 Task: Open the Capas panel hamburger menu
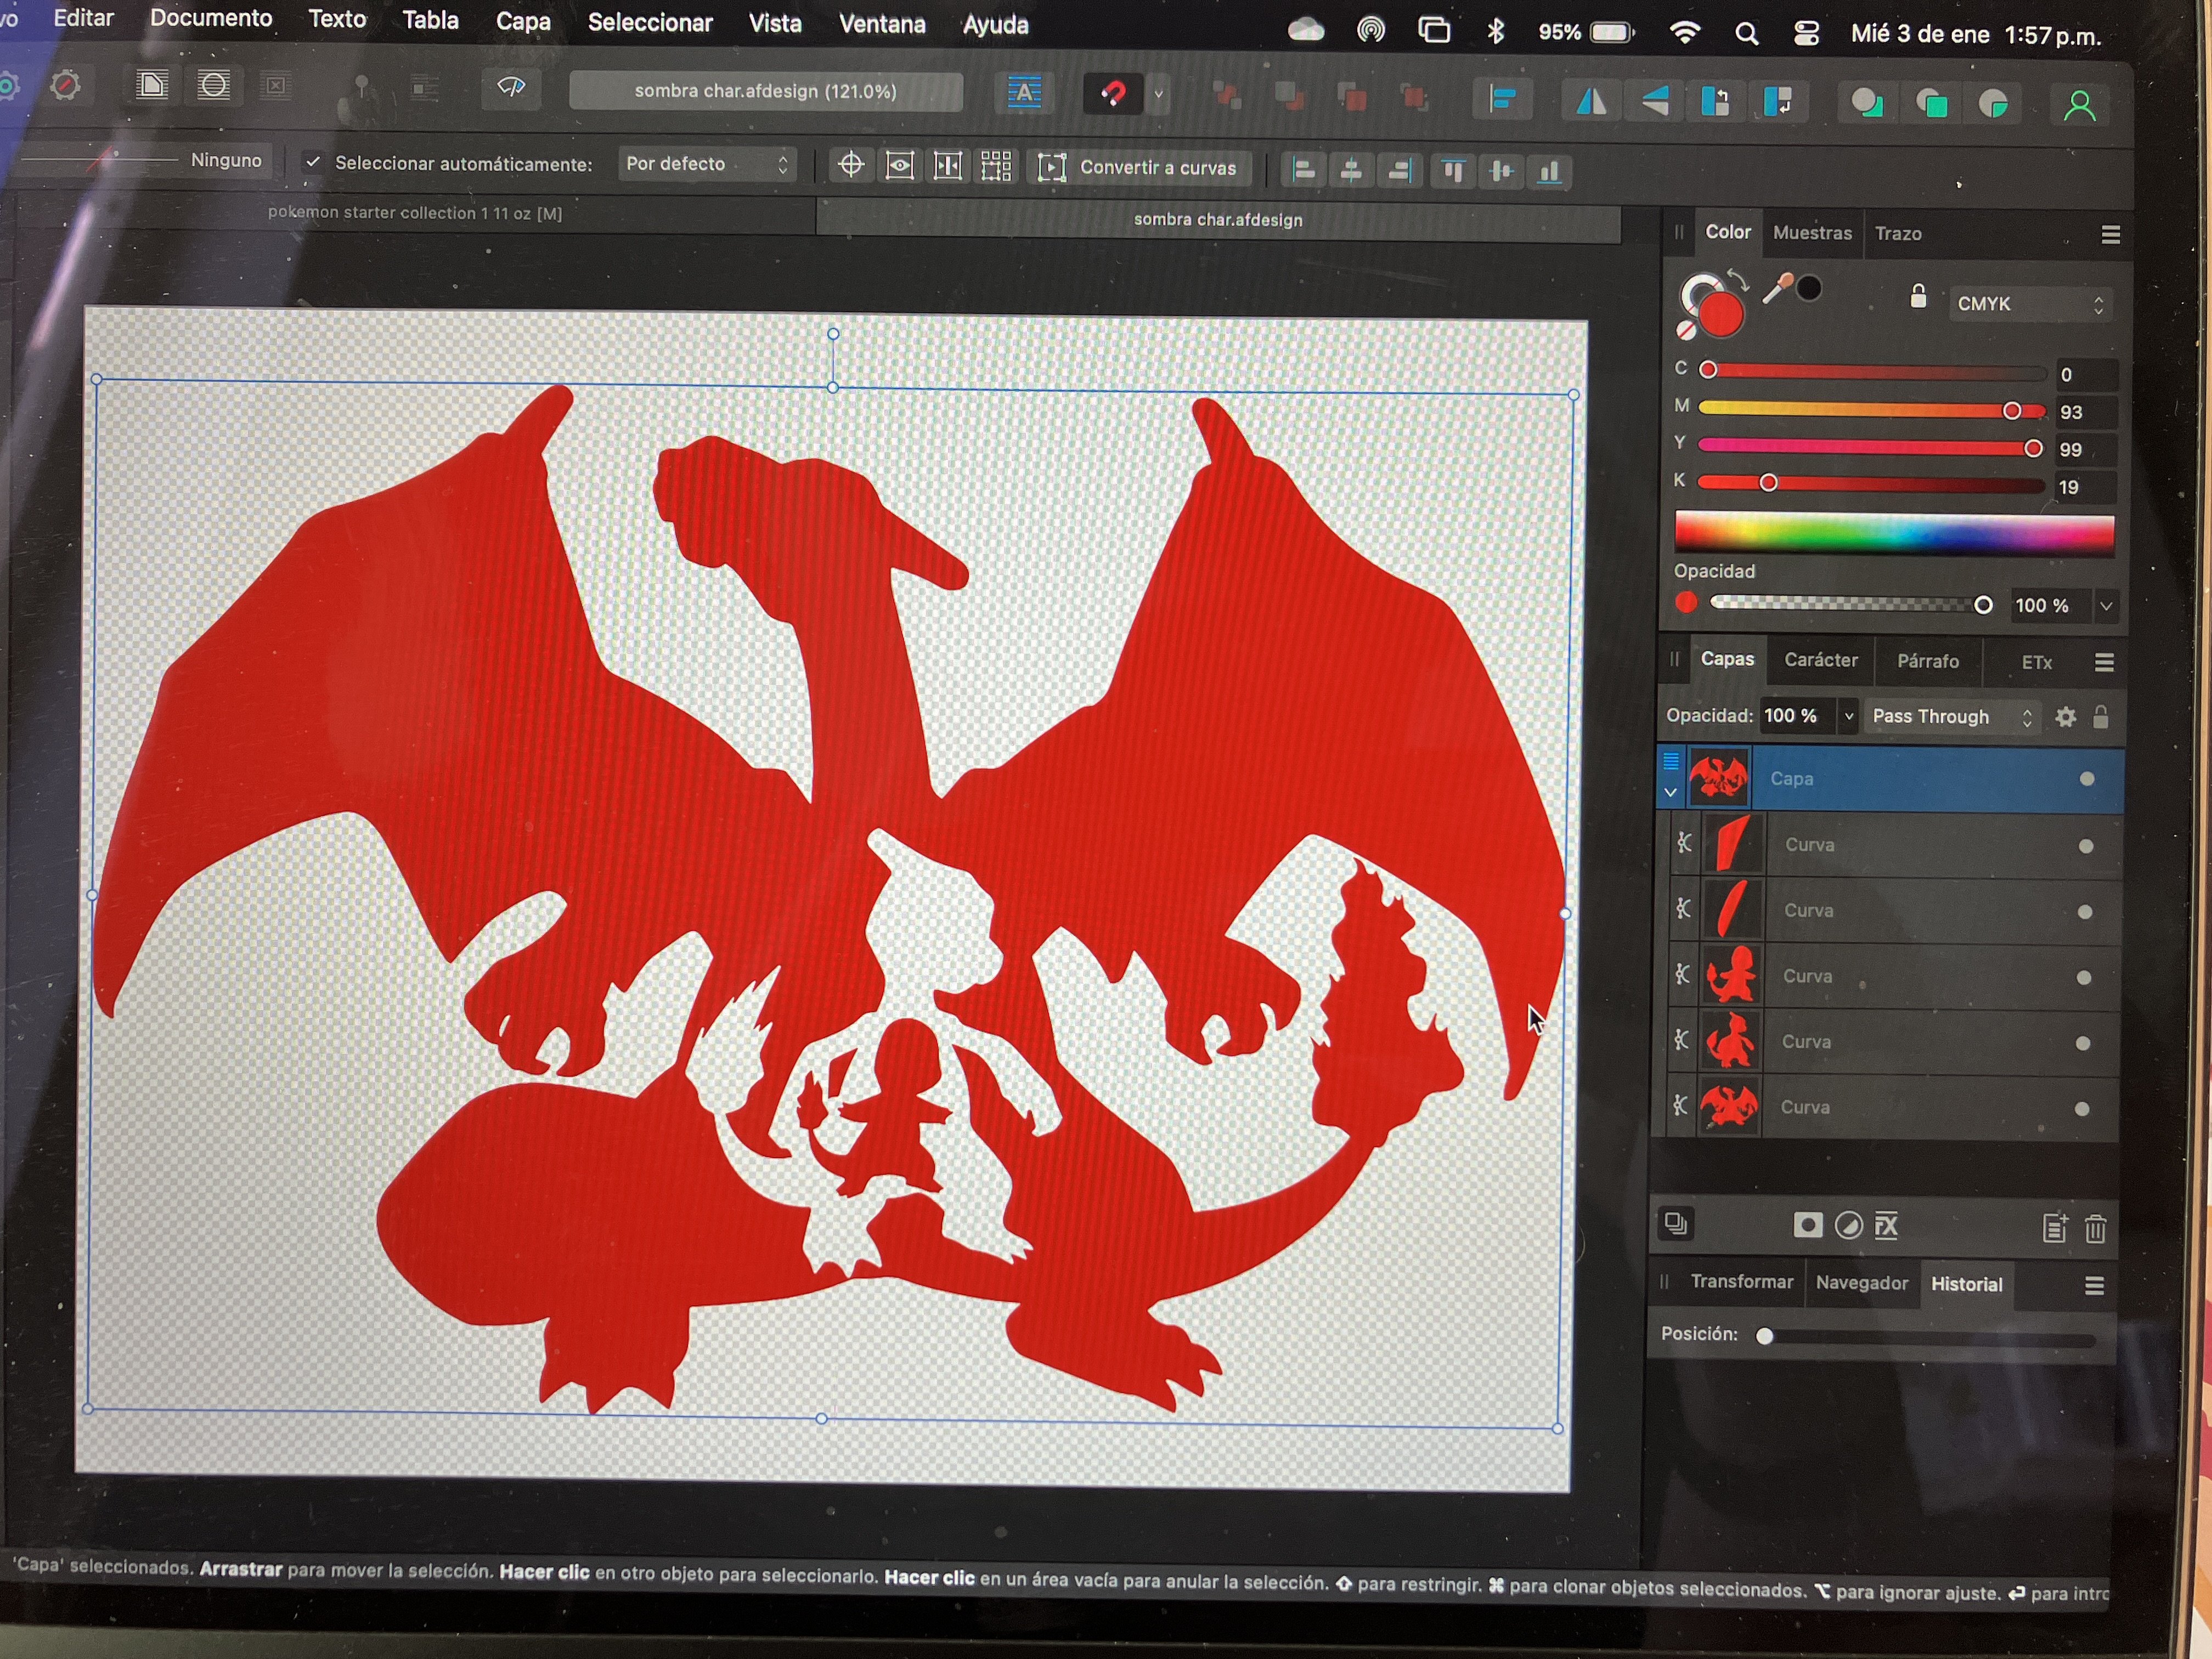pyautogui.click(x=2103, y=662)
